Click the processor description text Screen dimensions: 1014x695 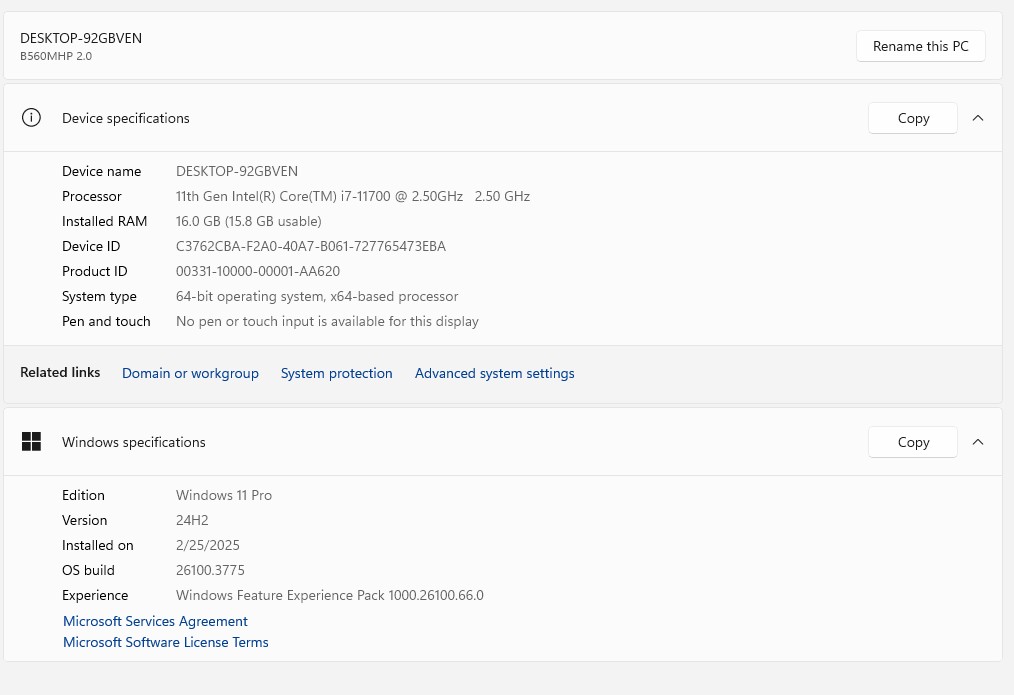click(x=353, y=196)
